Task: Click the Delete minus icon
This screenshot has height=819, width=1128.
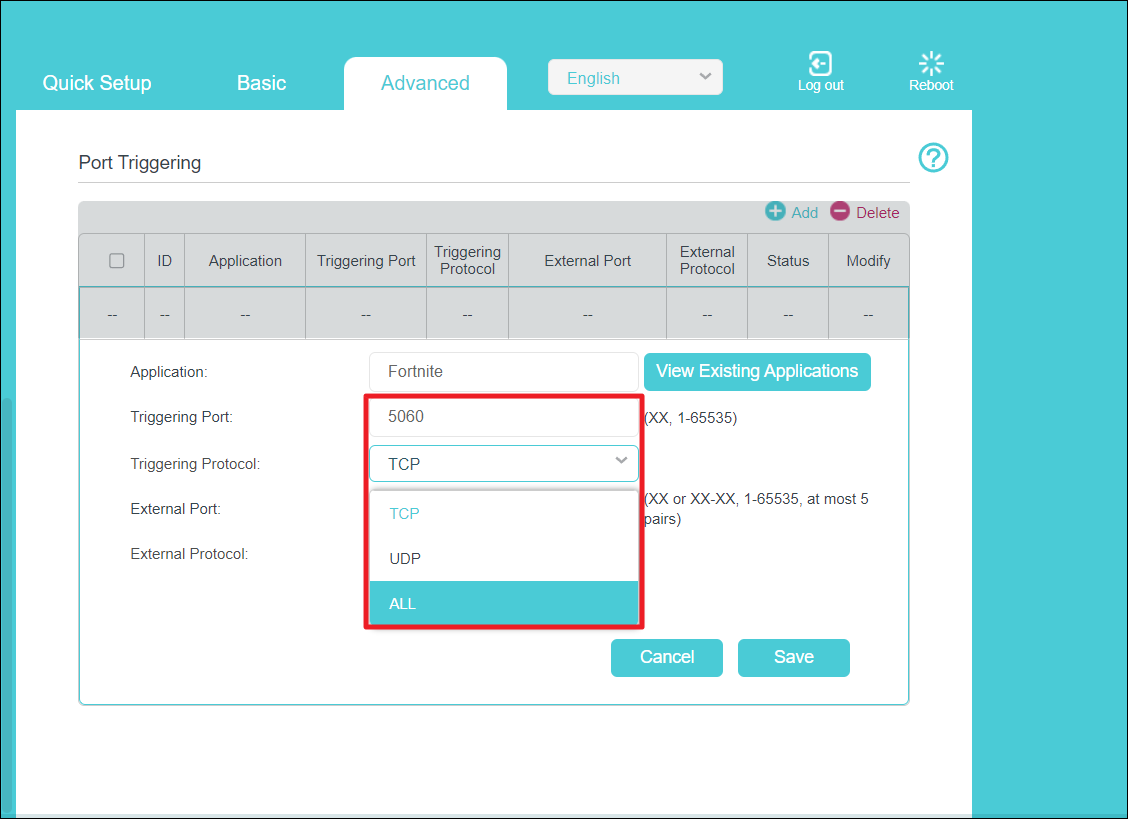Action: coord(840,211)
